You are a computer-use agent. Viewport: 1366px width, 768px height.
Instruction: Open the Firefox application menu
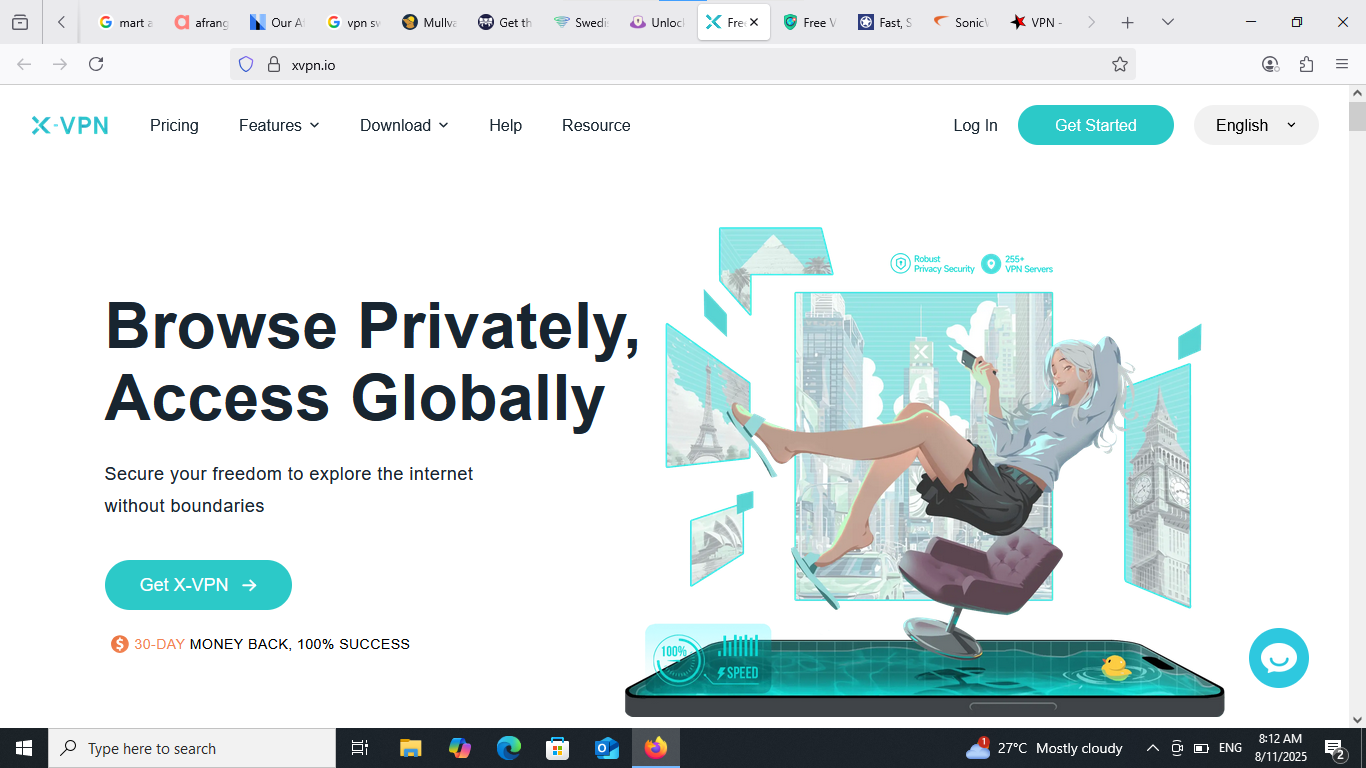click(x=1342, y=64)
